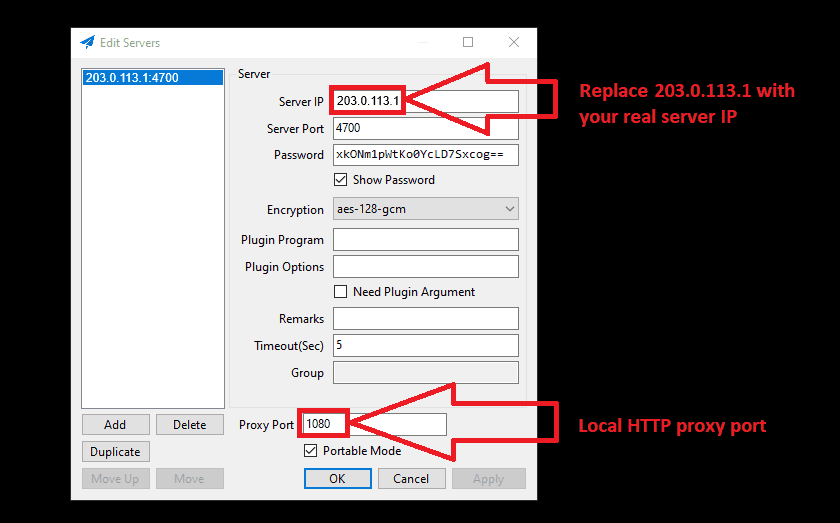Cancel editing the servers
The height and width of the screenshot is (523, 840).
pos(411,479)
